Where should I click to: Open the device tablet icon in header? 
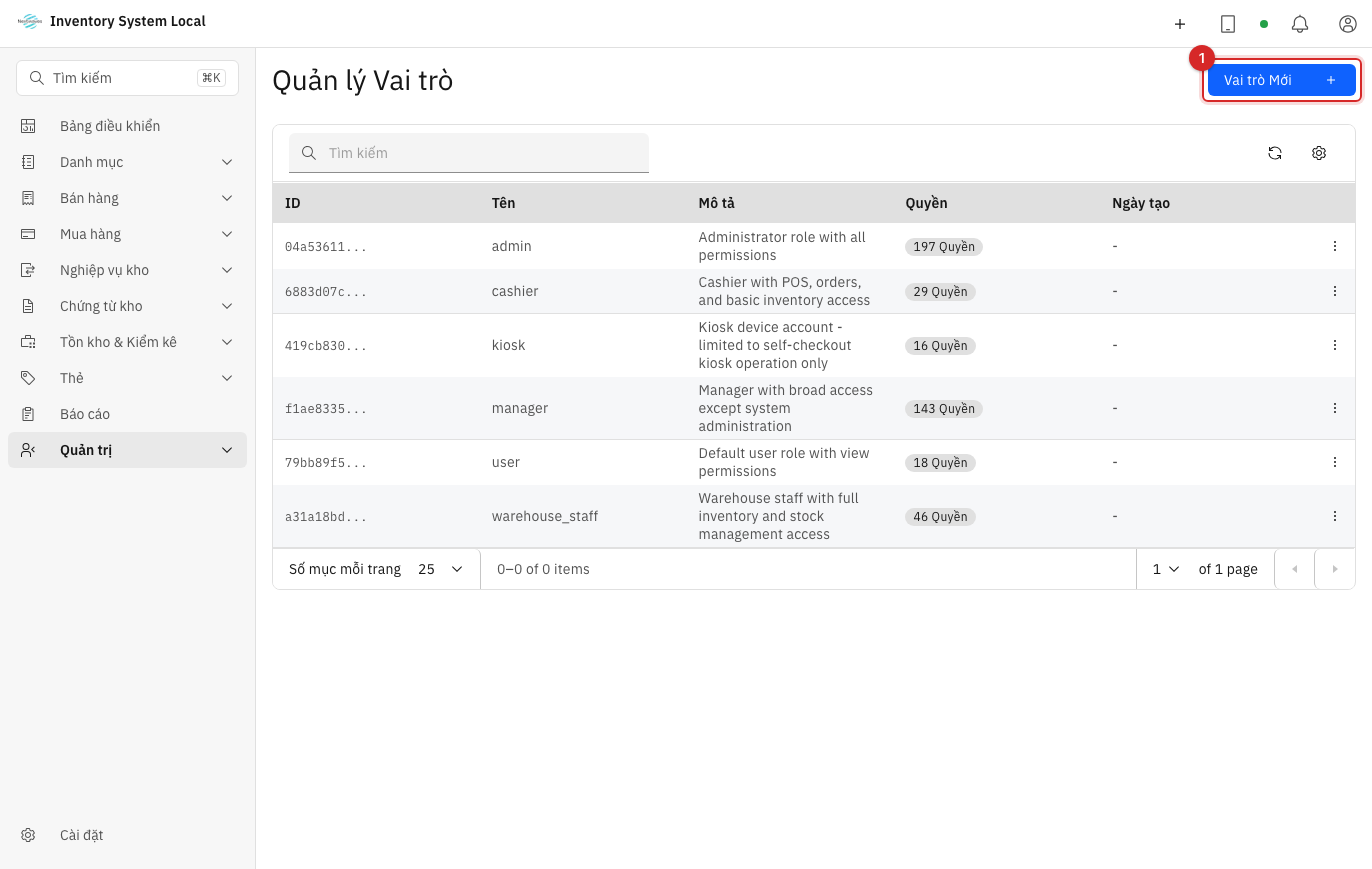[1228, 24]
